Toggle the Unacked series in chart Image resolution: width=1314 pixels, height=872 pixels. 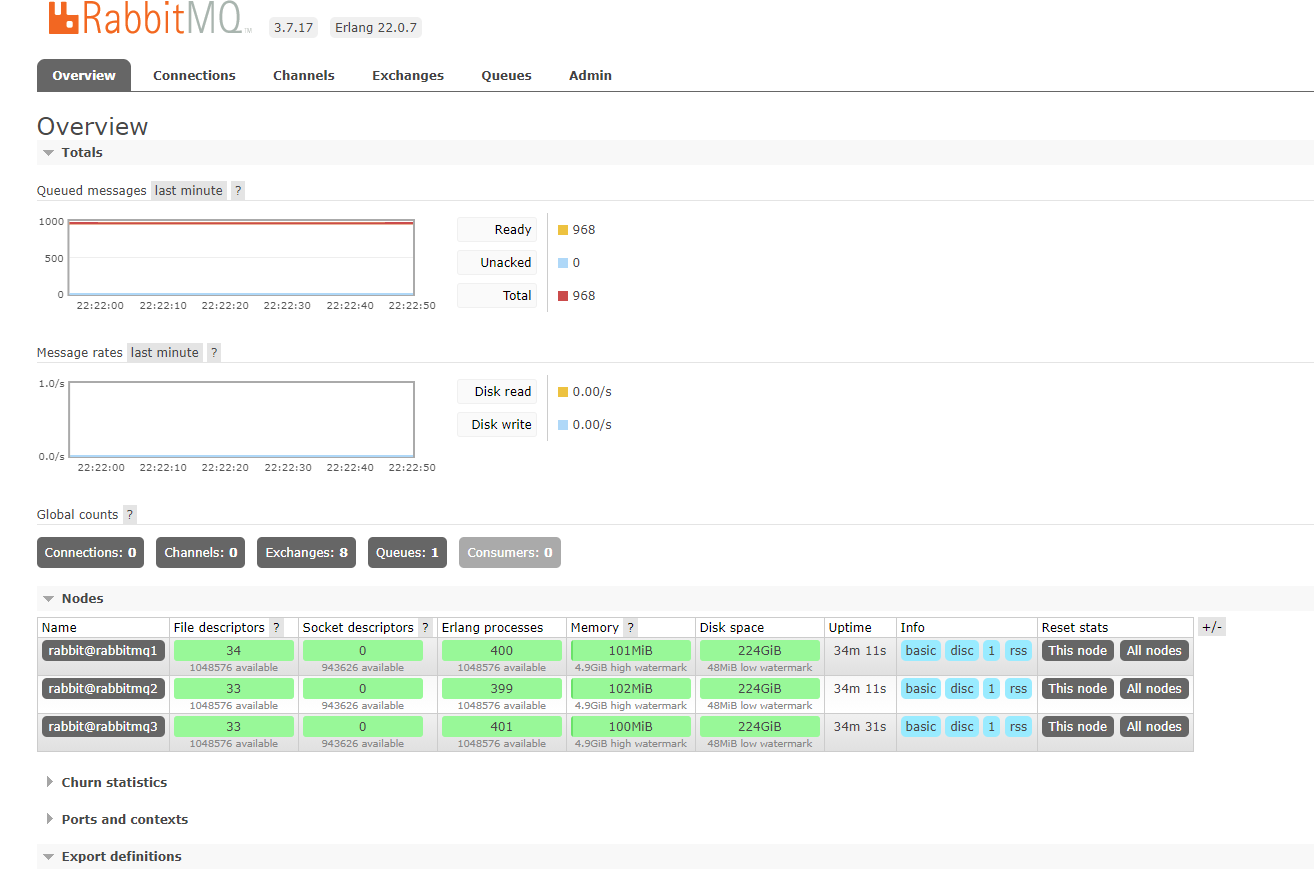(497, 262)
